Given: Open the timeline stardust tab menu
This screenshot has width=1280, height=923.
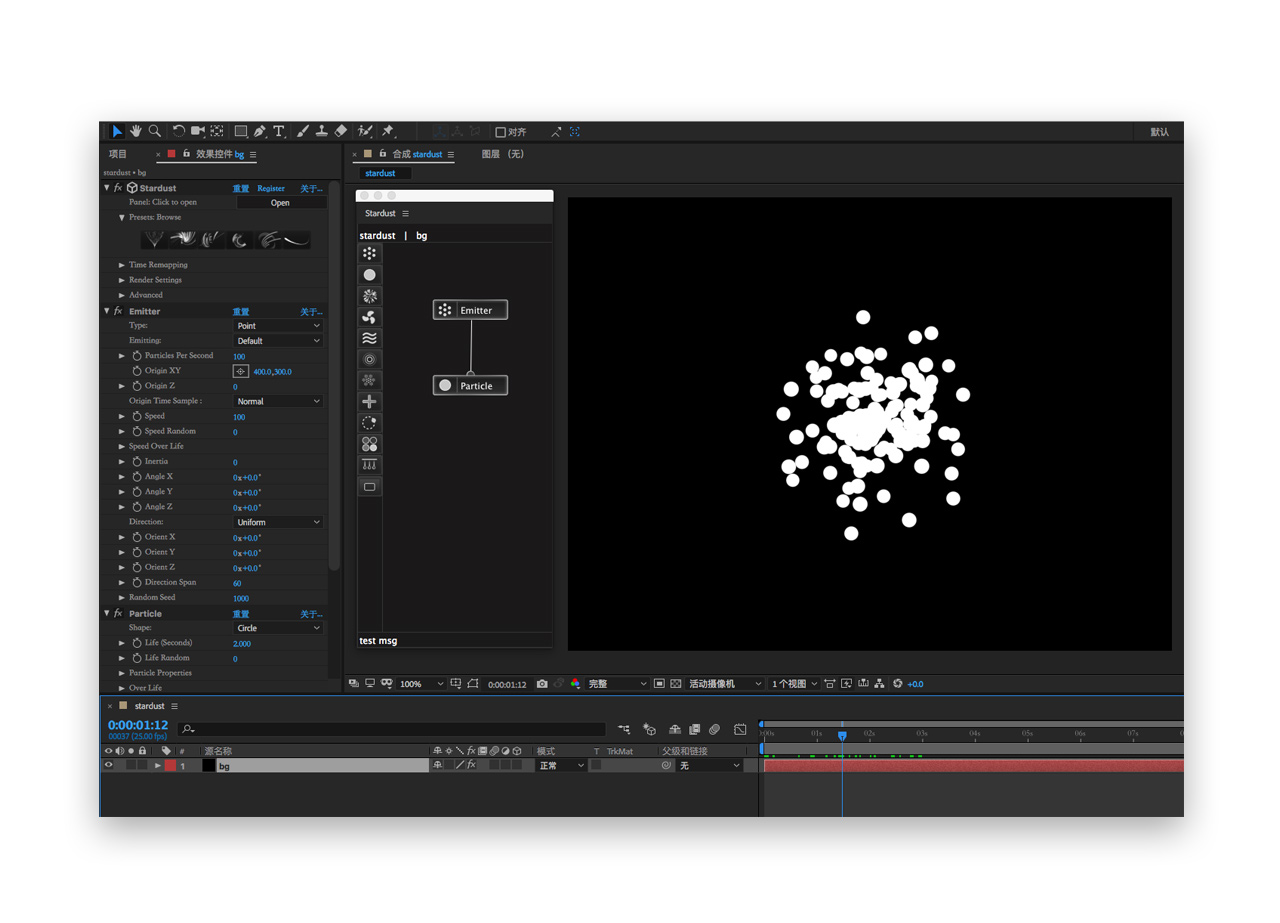Looking at the screenshot, I should 174,706.
